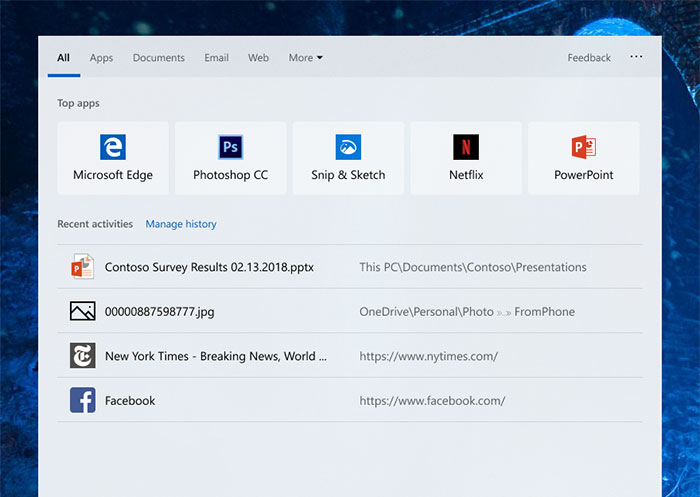The image size is (700, 497).
Task: Open New York Times - Breaking News entry
Action: pos(216,356)
